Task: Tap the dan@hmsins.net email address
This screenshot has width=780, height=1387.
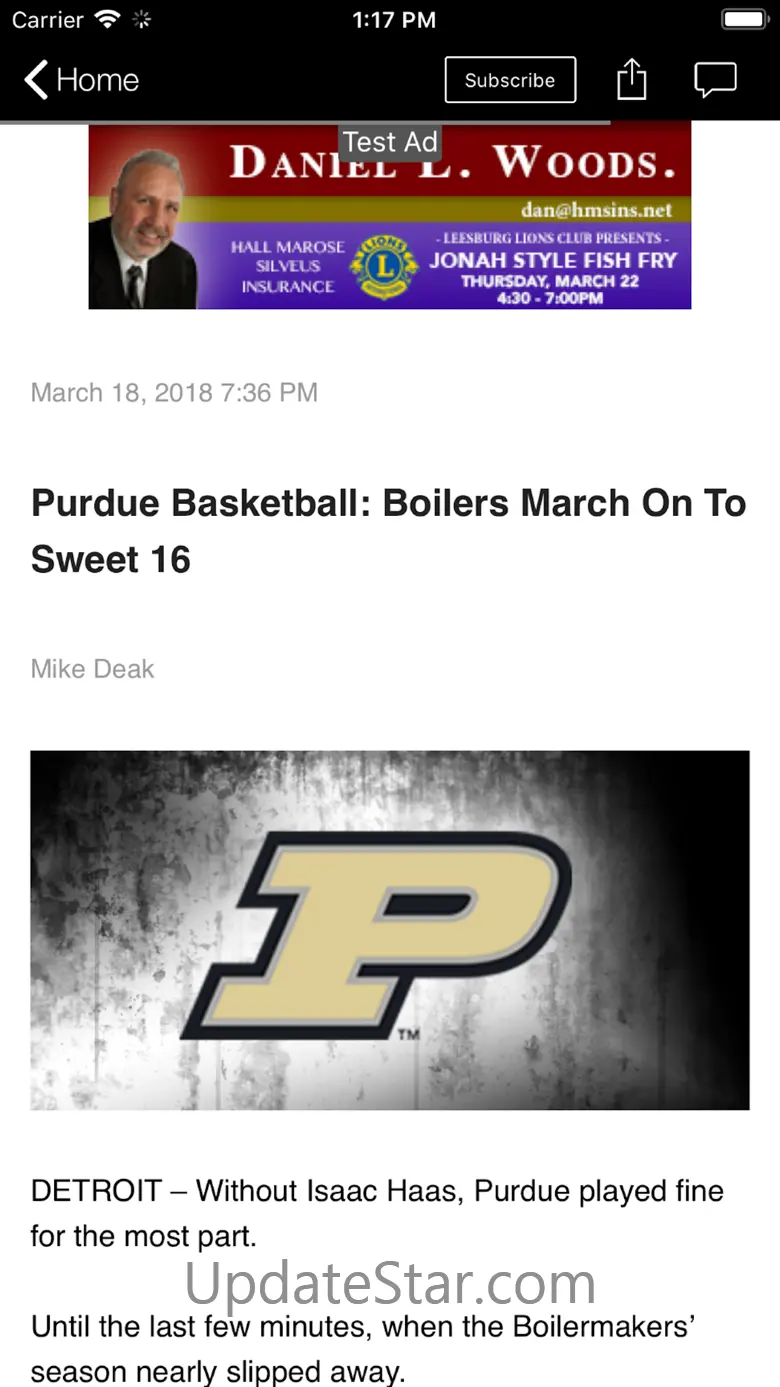Action: click(x=596, y=210)
